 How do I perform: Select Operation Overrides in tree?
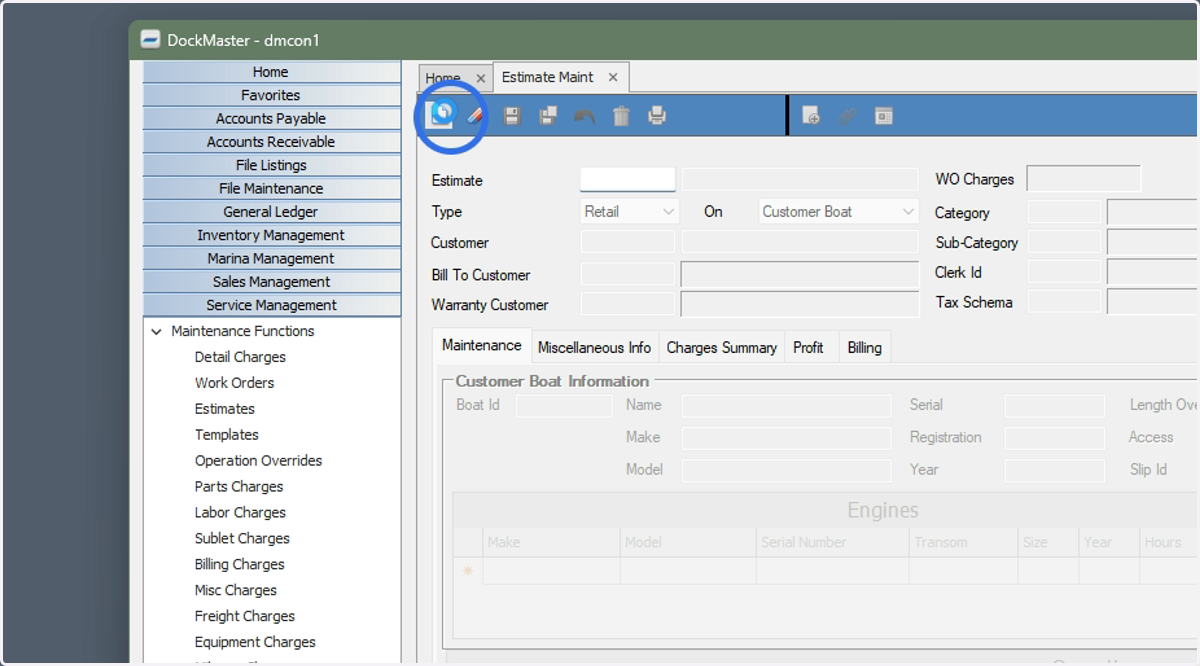point(258,461)
